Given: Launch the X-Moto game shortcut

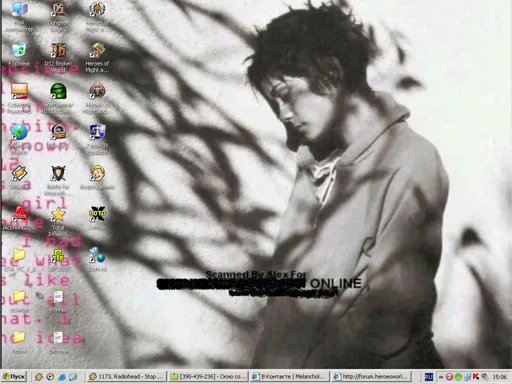Looking at the screenshot, I should [x=97, y=214].
